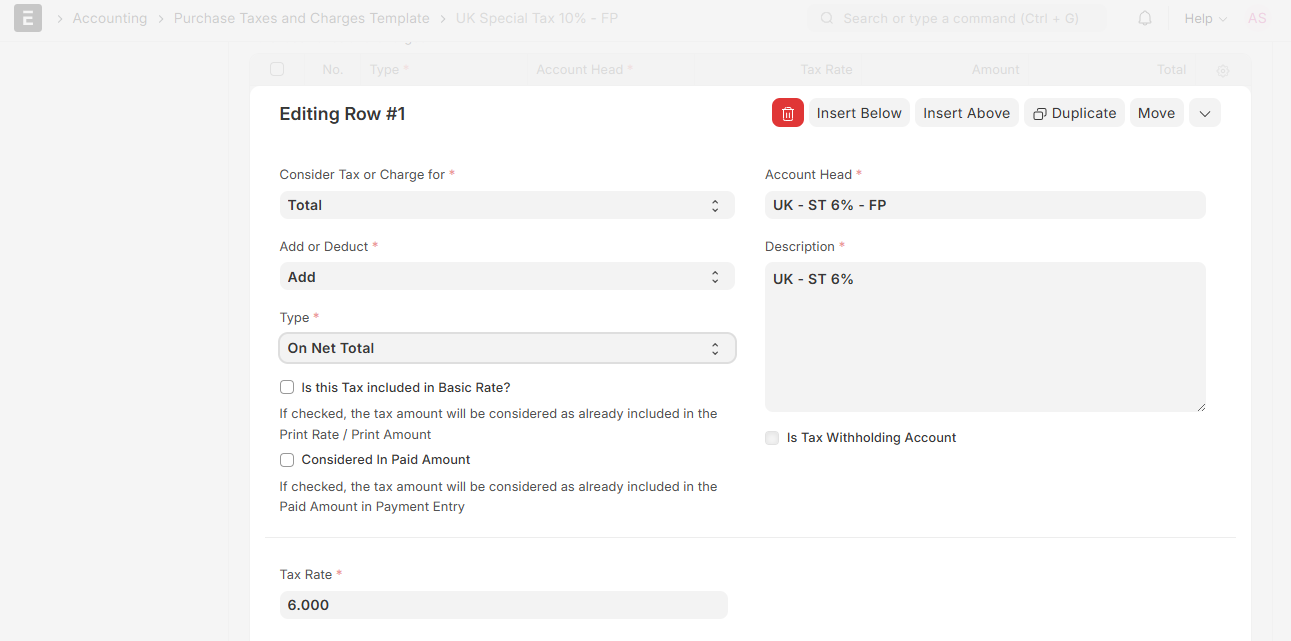1291x641 pixels.
Task: Click the Insert Below button
Action: point(859,113)
